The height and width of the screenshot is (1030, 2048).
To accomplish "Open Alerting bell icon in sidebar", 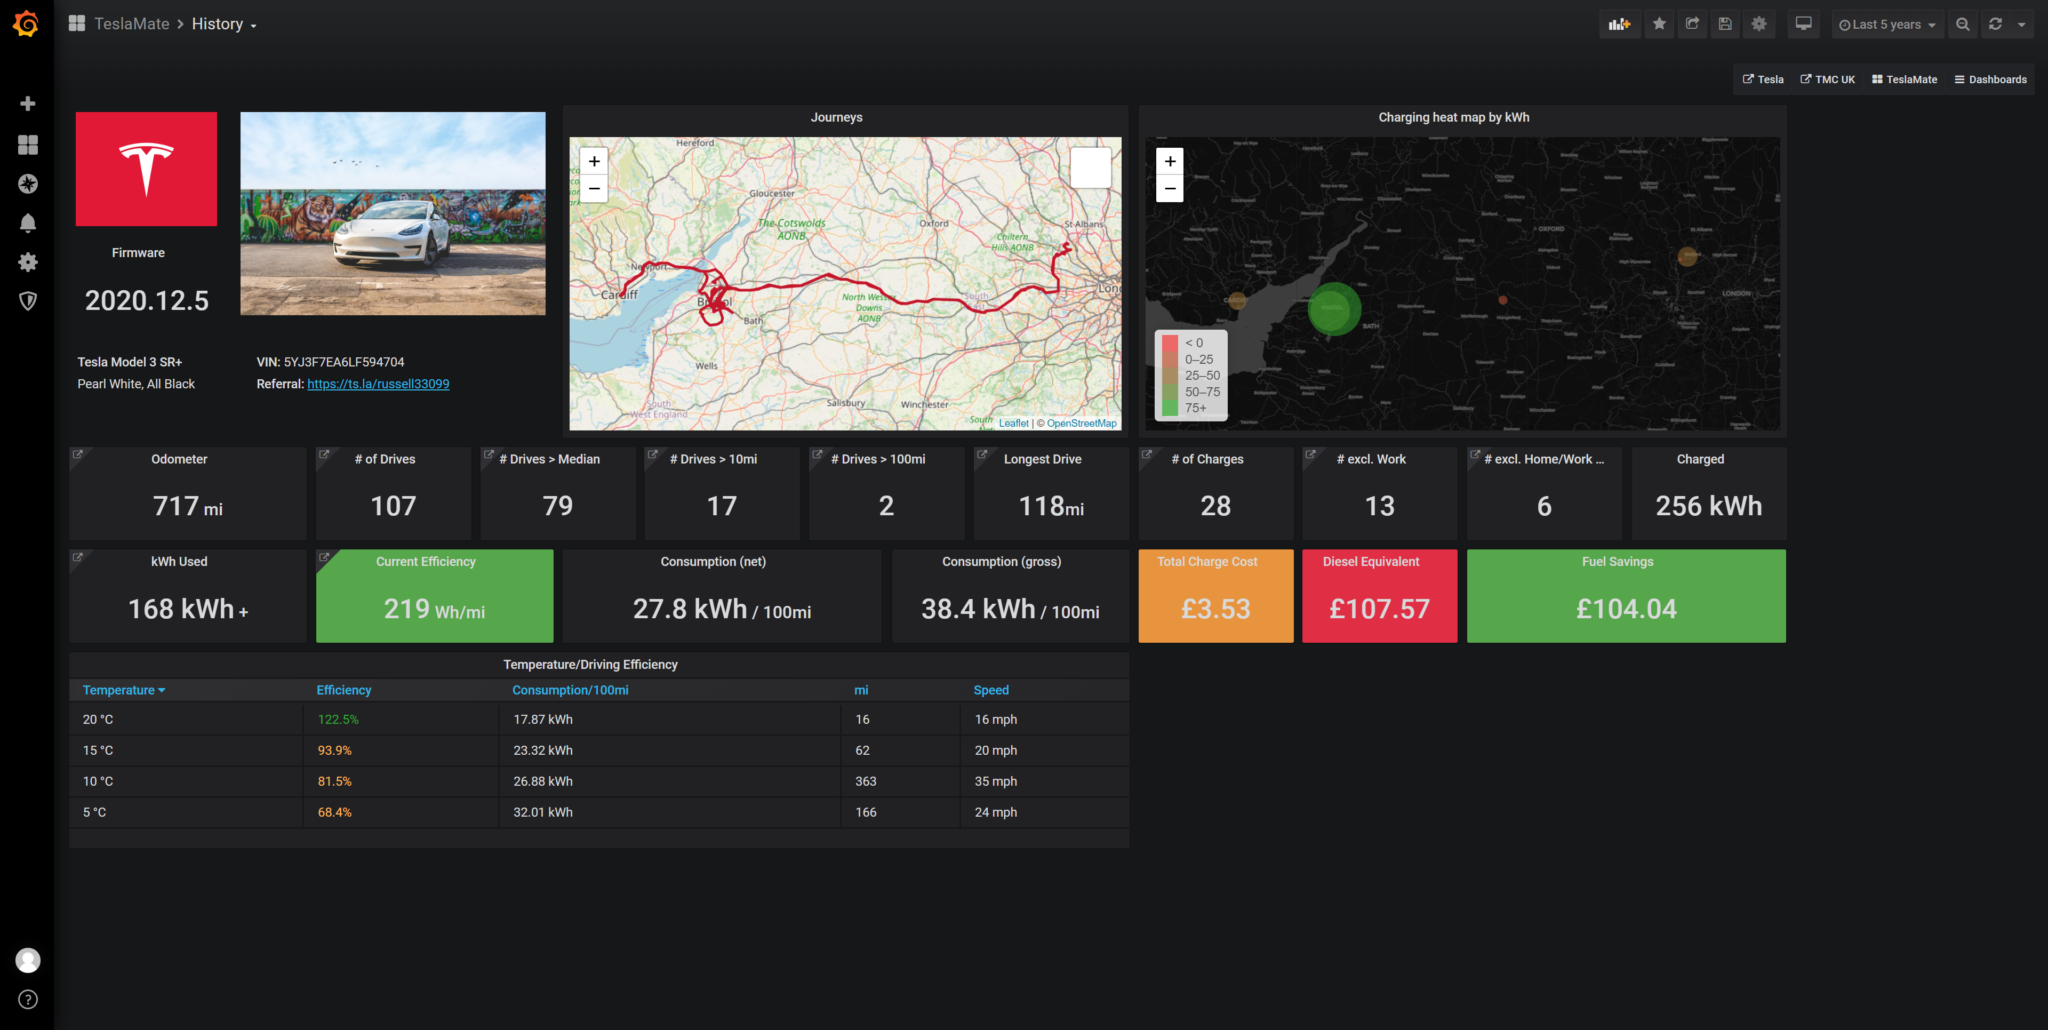I will pyautogui.click(x=28, y=223).
